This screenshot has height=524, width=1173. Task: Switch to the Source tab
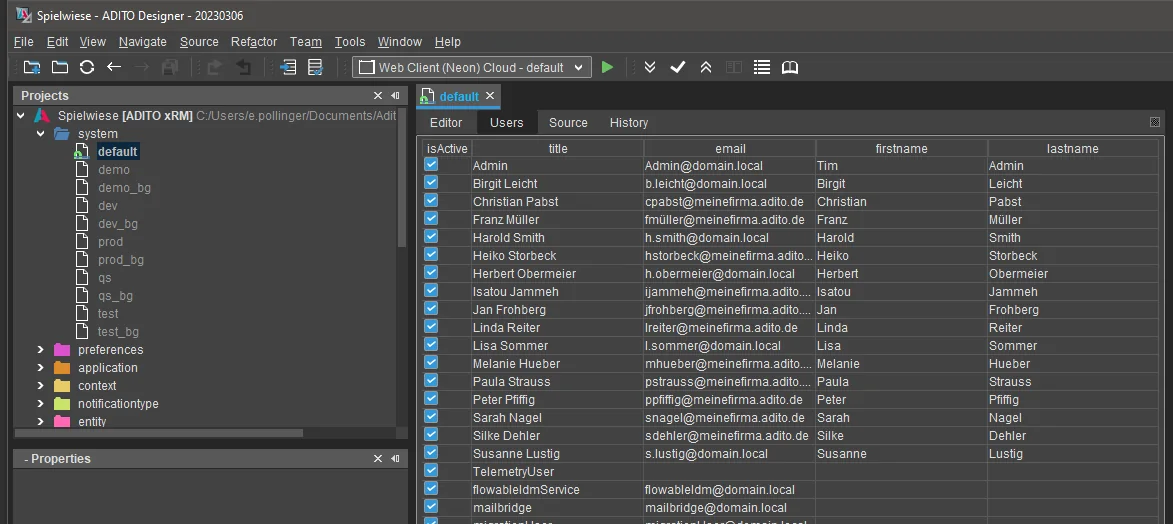pyautogui.click(x=568, y=123)
